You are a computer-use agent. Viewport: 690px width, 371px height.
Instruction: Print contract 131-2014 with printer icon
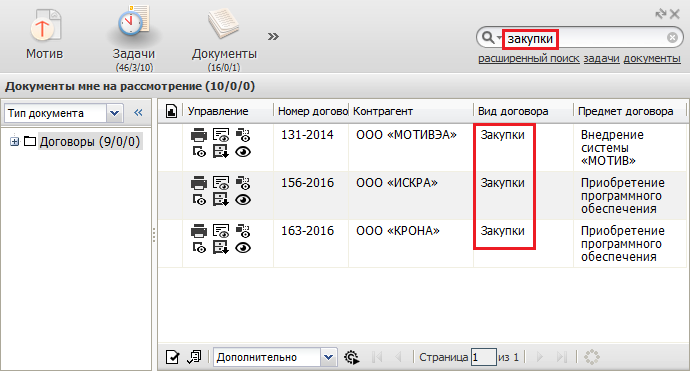tap(198, 135)
